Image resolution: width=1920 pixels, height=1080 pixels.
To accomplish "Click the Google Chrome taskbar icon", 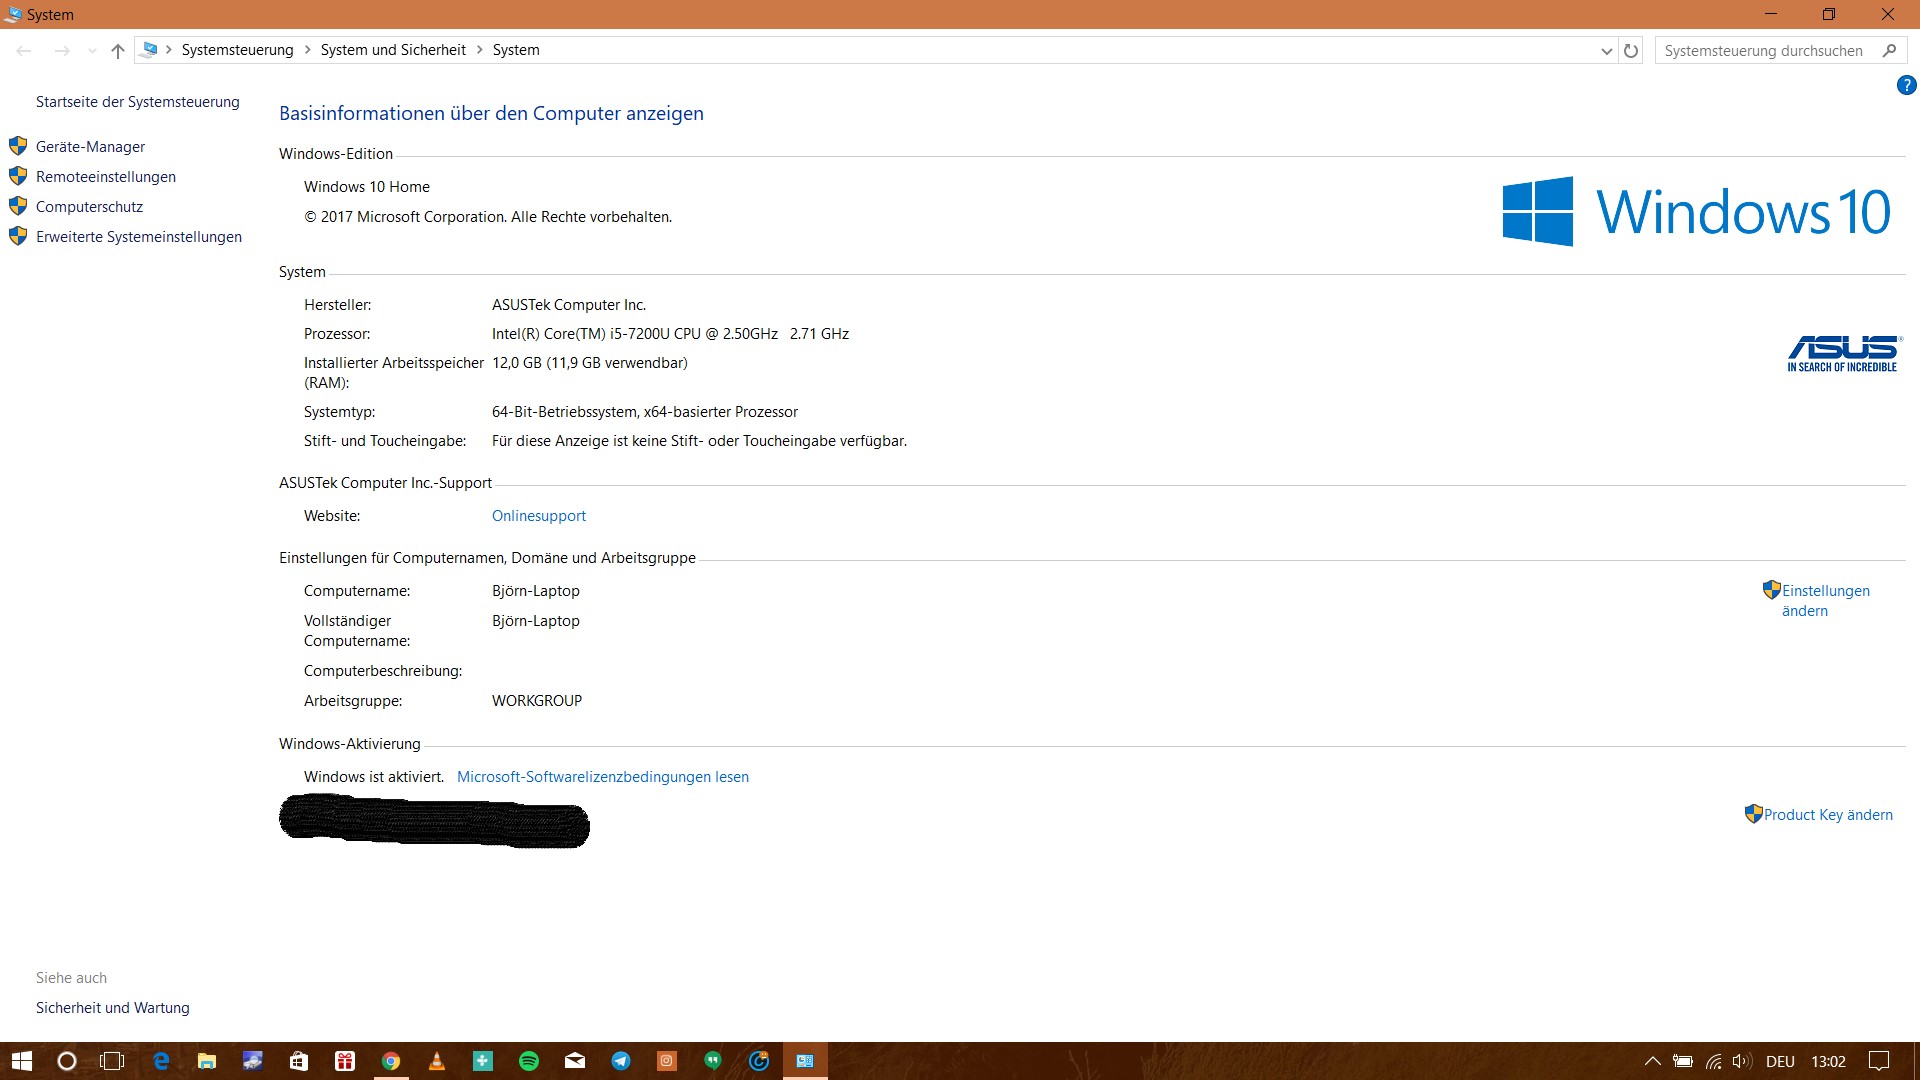I will tap(391, 1061).
